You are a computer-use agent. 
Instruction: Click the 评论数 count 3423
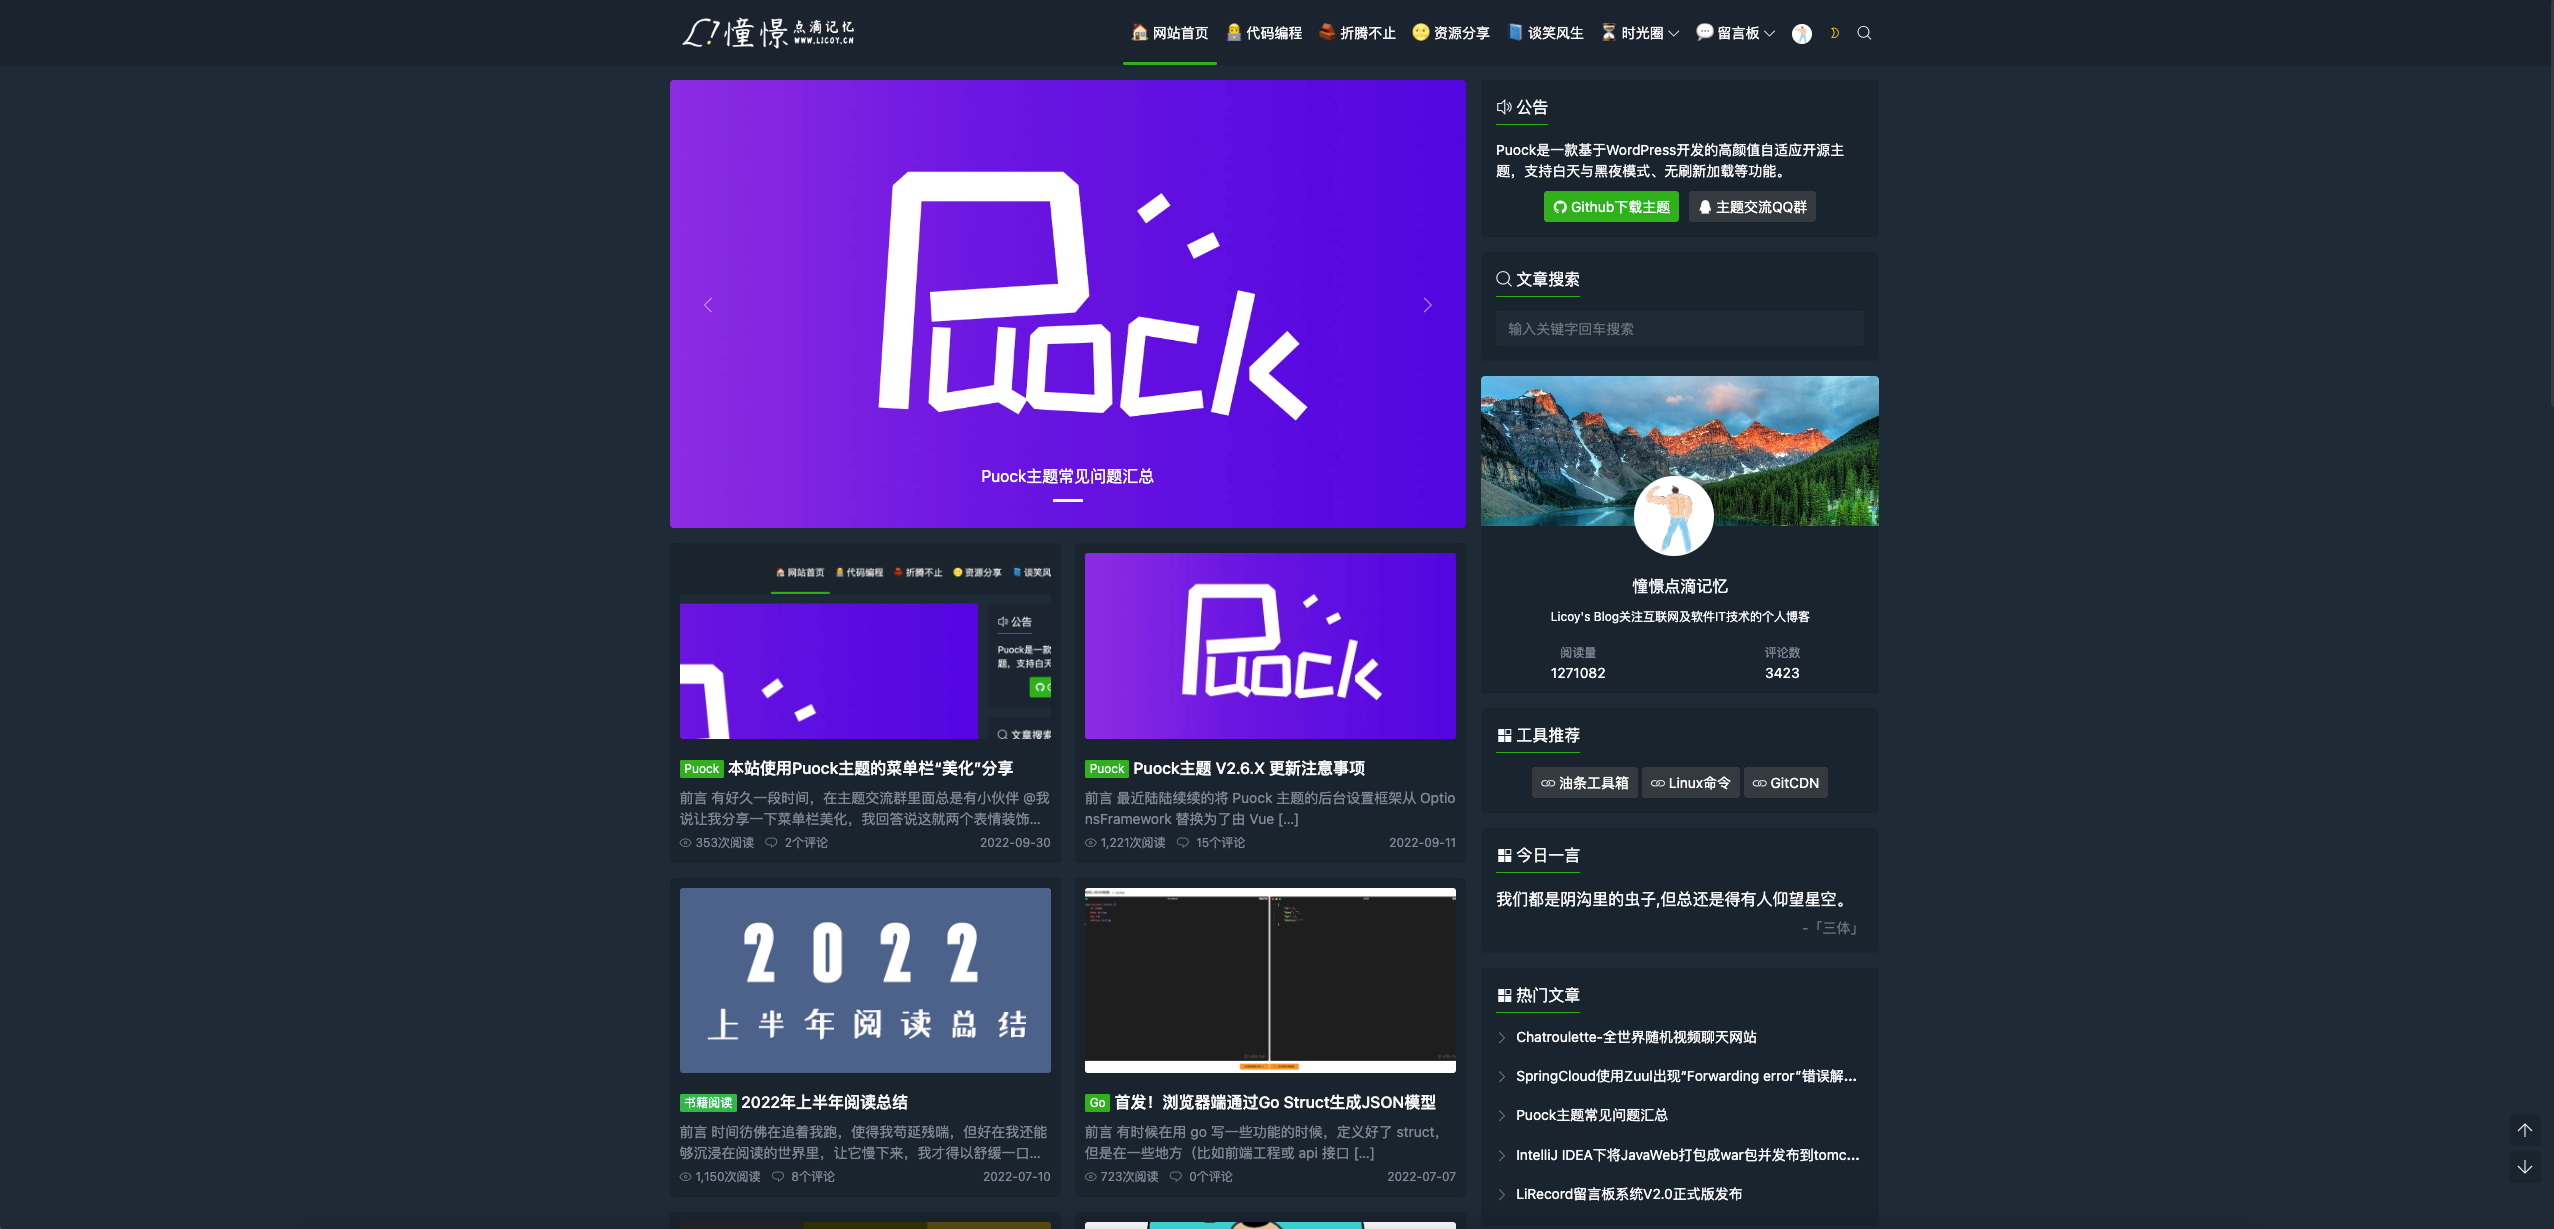1782,673
